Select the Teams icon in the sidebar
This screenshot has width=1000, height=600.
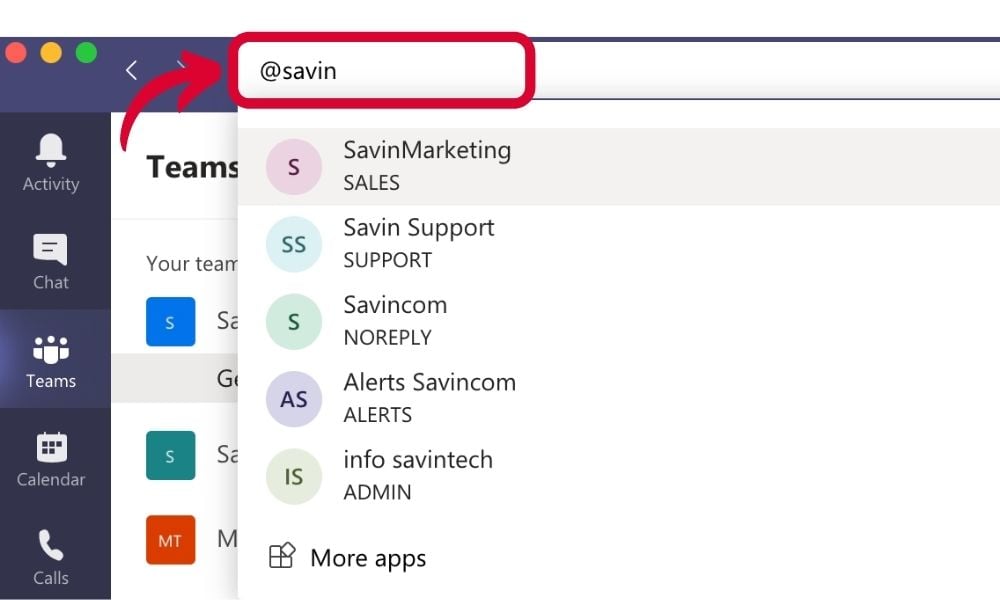(50, 356)
